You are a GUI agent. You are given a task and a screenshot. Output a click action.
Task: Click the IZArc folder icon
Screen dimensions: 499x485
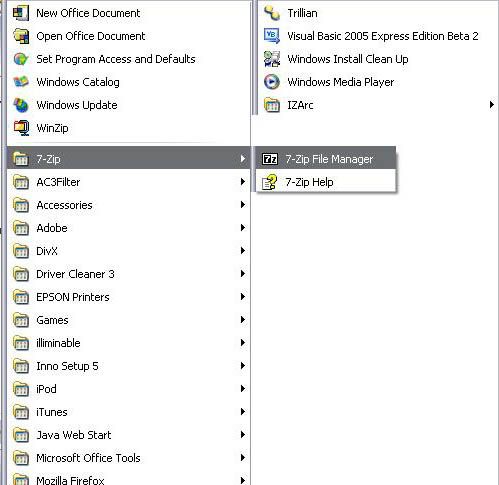coord(272,105)
